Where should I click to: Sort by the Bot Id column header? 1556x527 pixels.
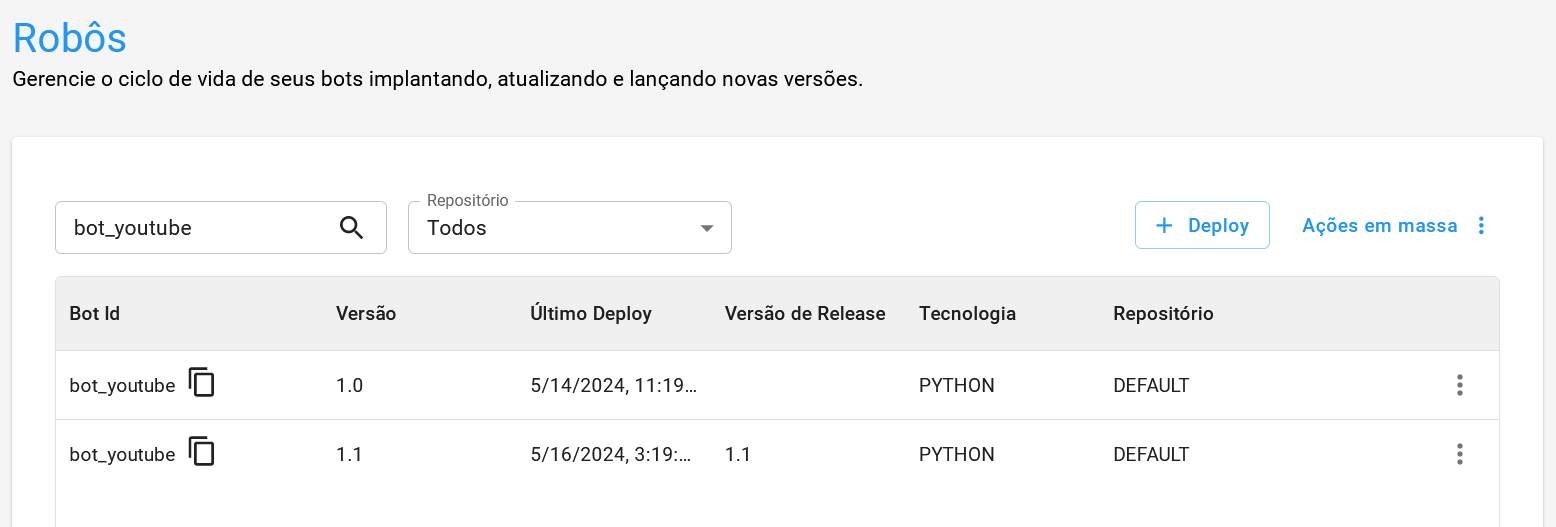click(95, 314)
